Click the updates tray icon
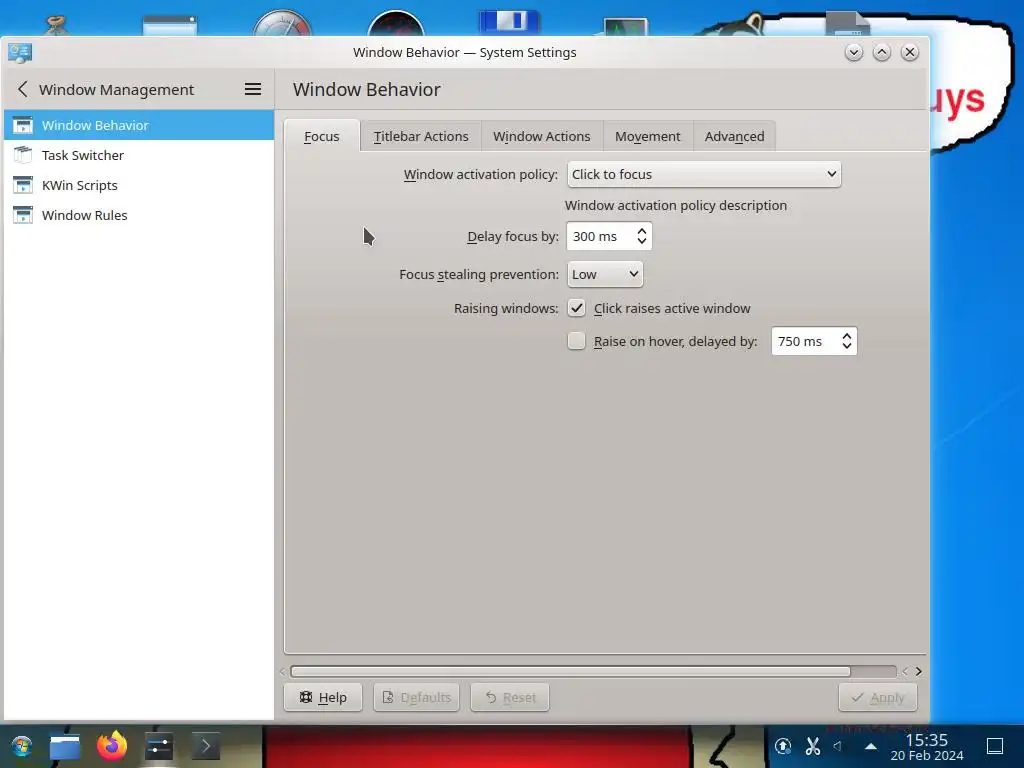The image size is (1024, 768). 783,746
